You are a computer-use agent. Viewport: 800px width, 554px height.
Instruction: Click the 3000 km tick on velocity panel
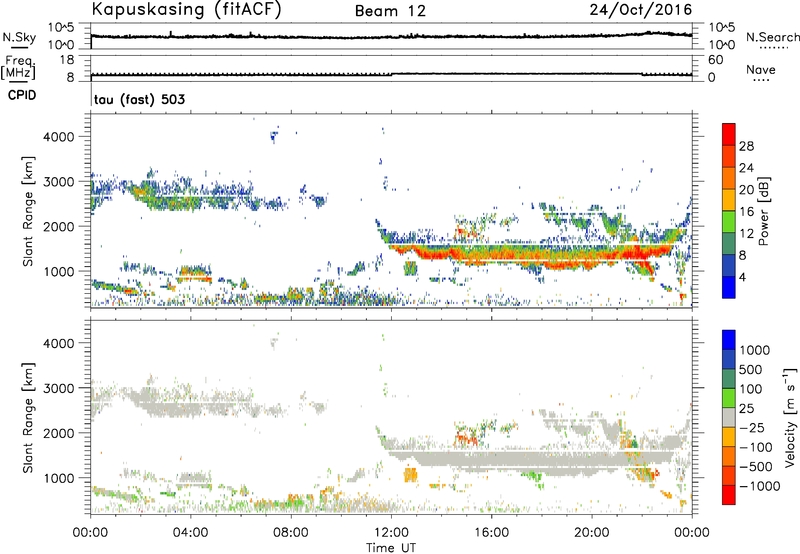(58, 388)
